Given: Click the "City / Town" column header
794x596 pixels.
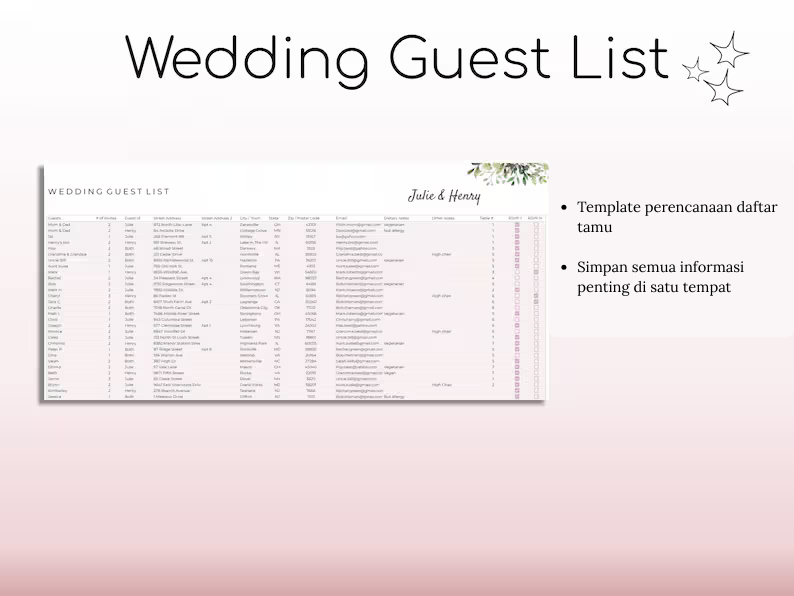Looking at the screenshot, I should click(x=250, y=218).
